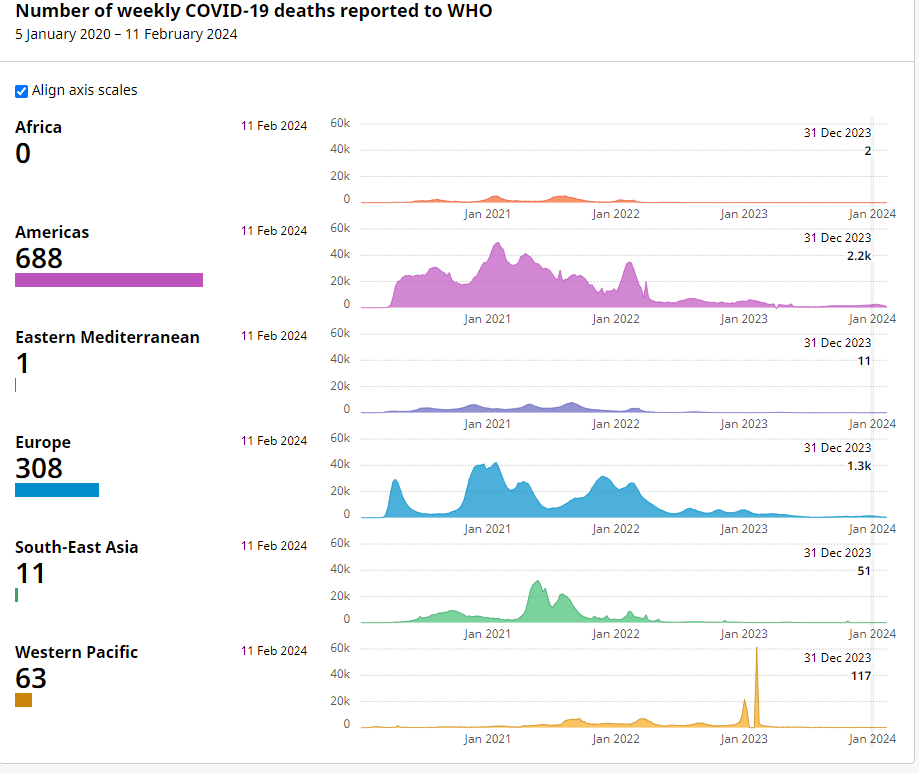
Task: Select the Eastern Mediterranean region heading
Action: tap(107, 337)
